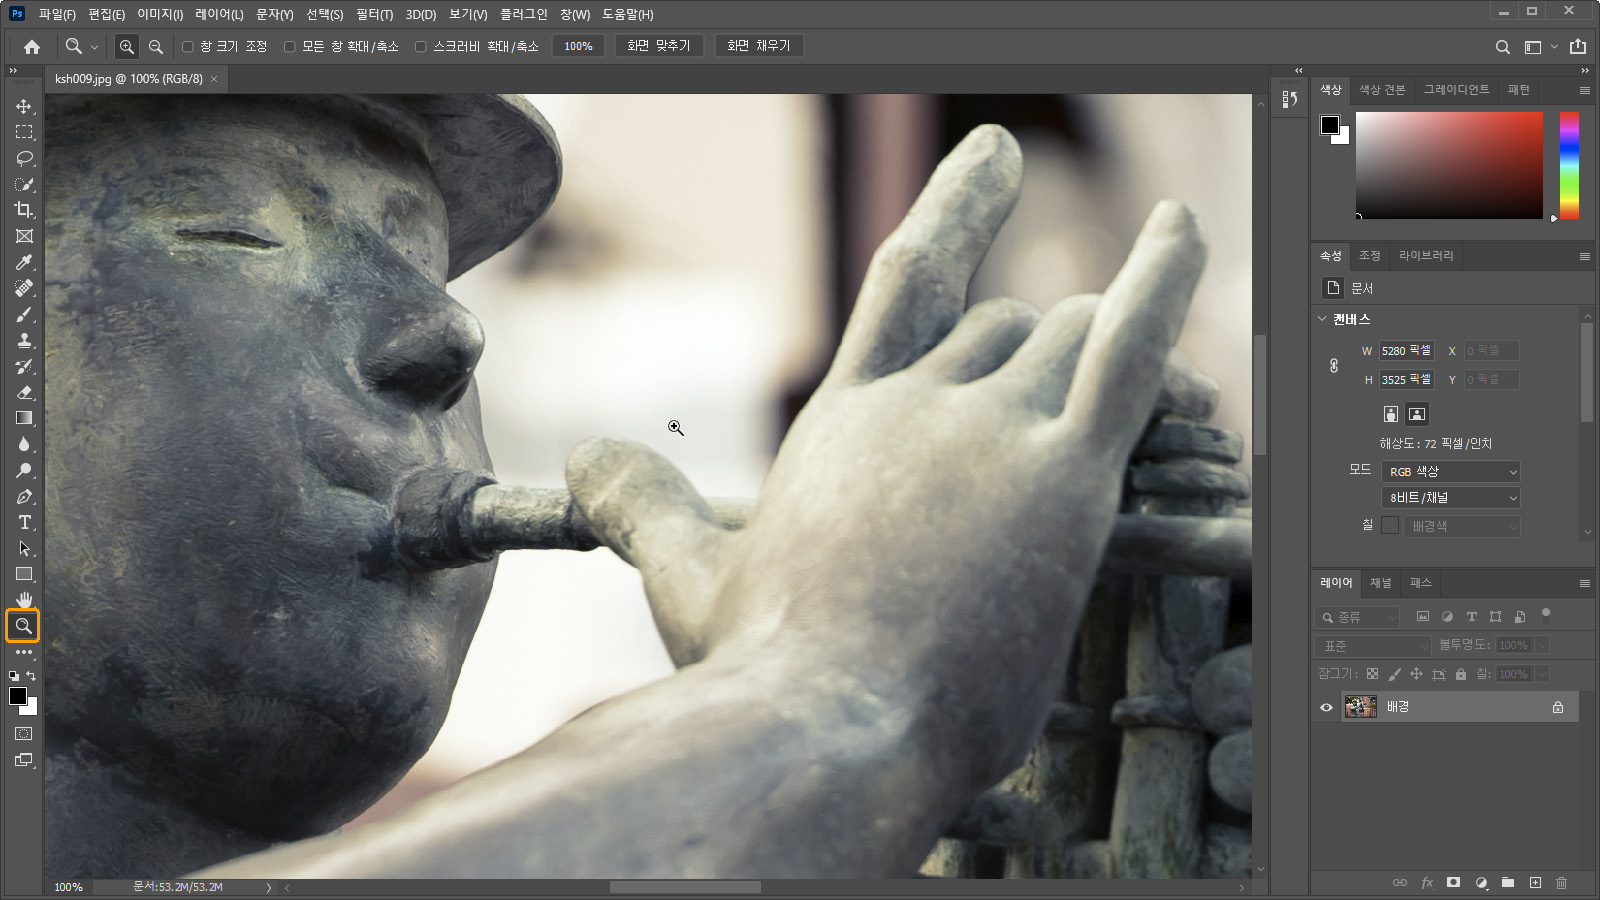Click foreground color swatch in toolbox
The height and width of the screenshot is (900, 1600).
(x=18, y=697)
